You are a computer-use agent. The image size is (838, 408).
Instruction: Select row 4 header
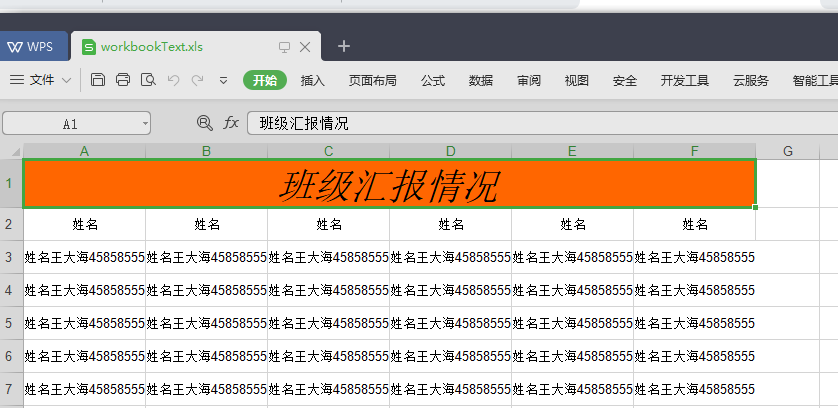11,290
